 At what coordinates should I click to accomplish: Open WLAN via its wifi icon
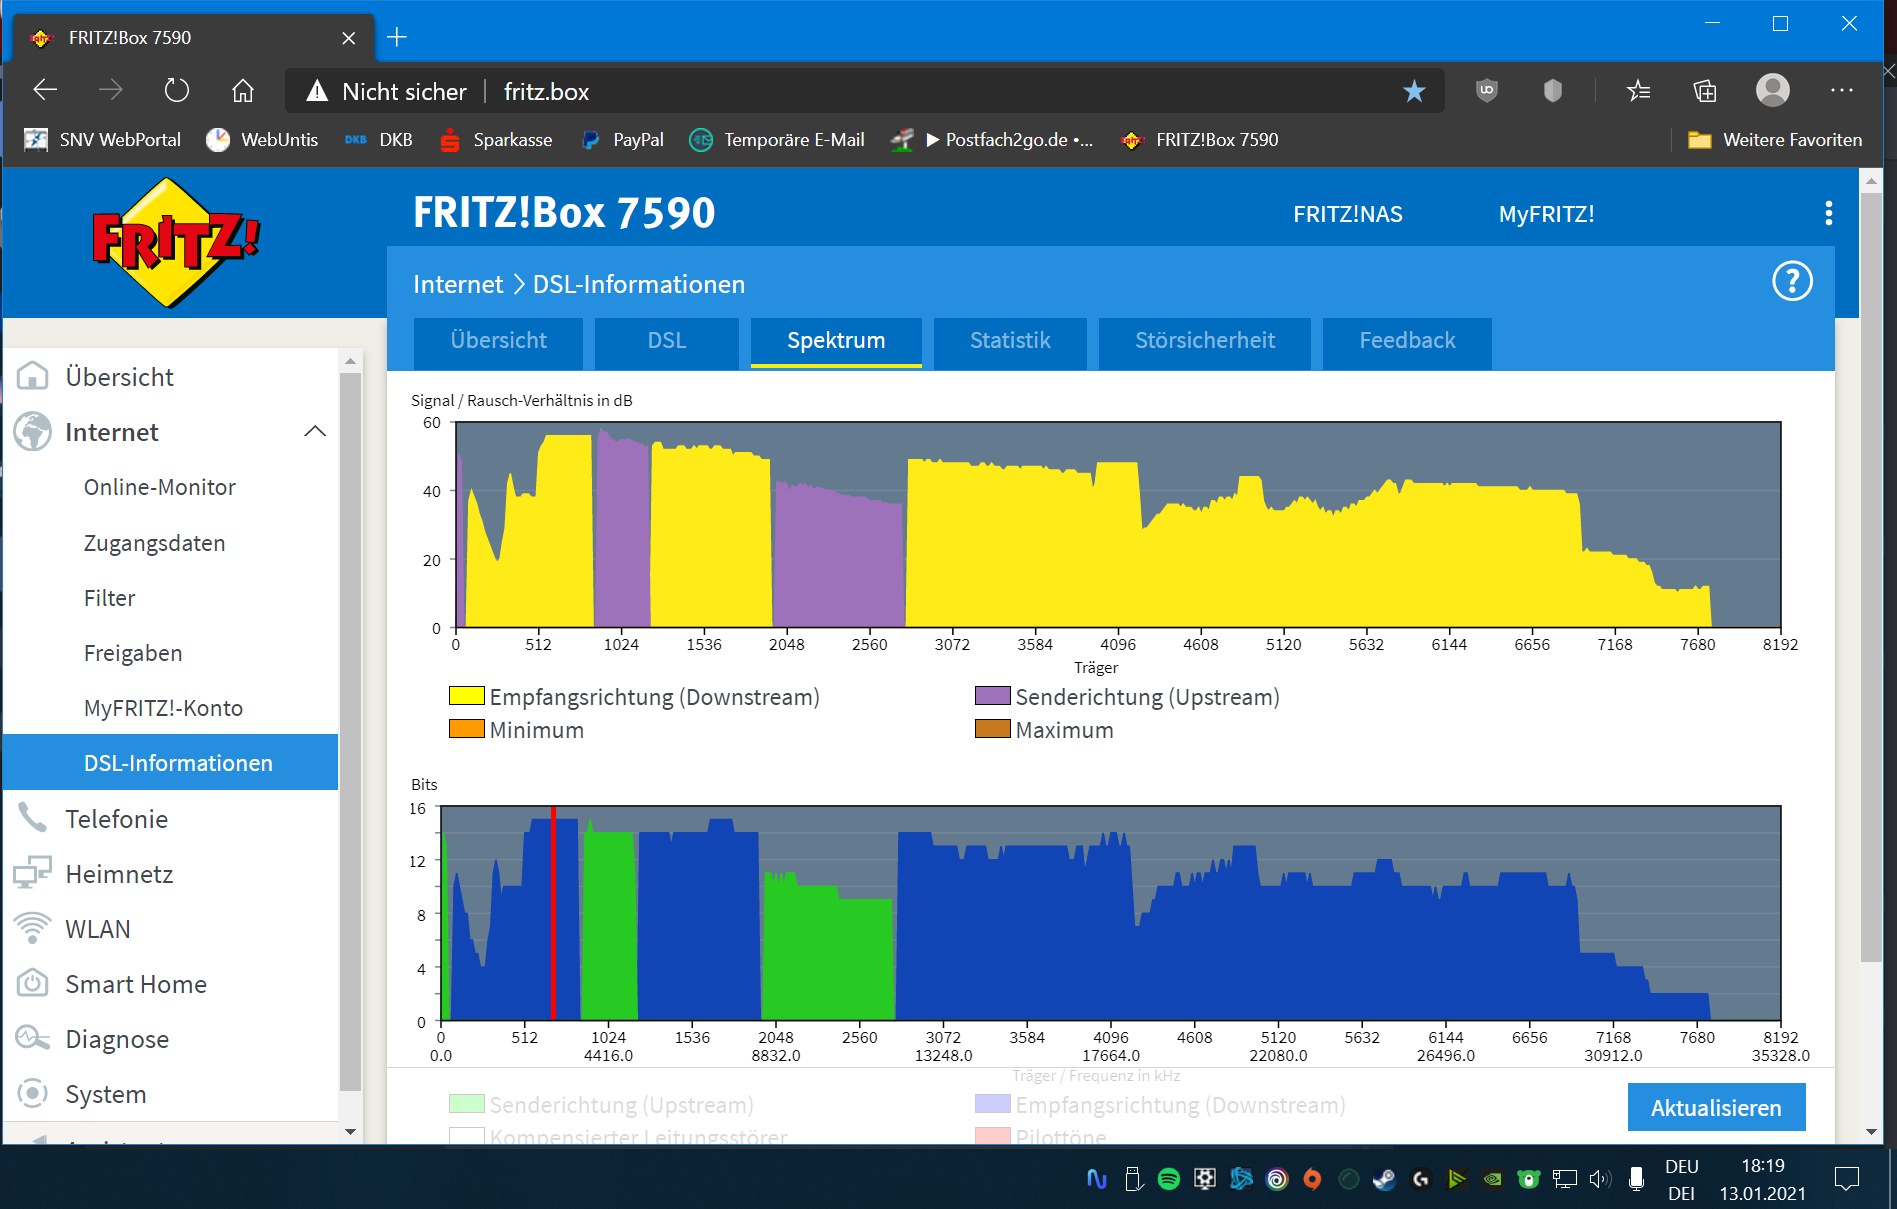33,929
